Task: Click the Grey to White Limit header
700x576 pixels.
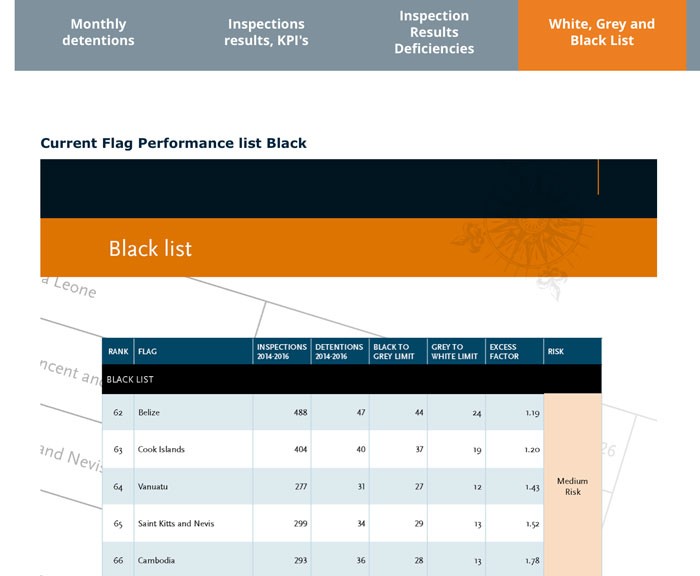Action: coord(456,351)
